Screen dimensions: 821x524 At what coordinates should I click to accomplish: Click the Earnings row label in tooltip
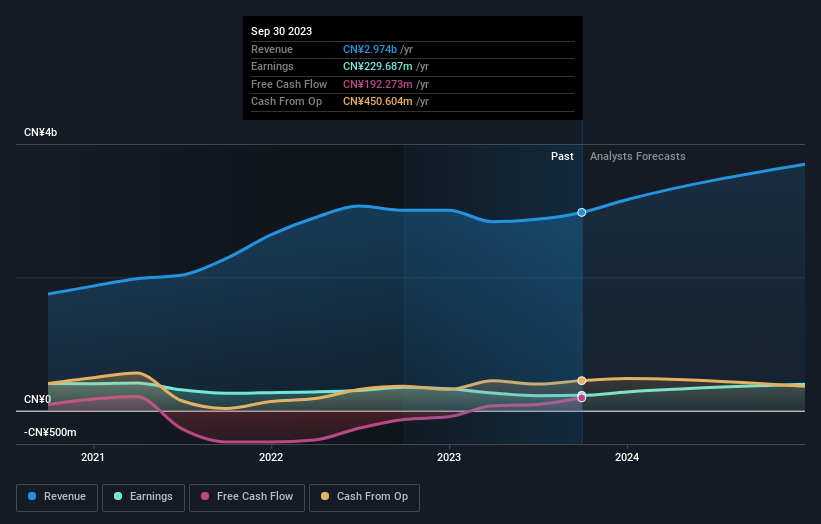pos(272,66)
